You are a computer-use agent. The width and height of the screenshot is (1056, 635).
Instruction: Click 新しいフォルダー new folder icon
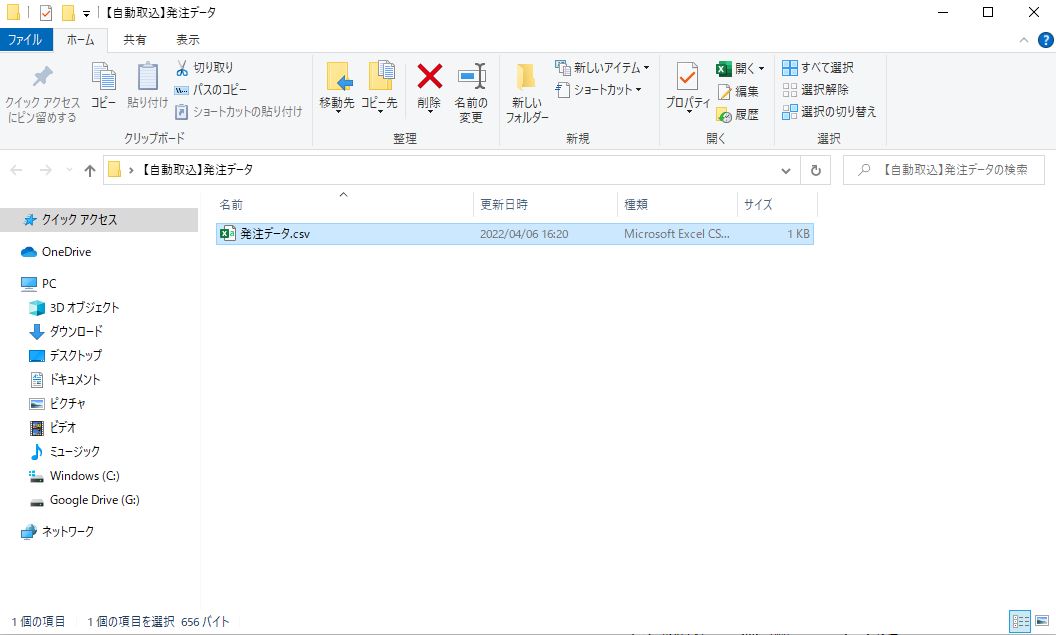(x=526, y=78)
